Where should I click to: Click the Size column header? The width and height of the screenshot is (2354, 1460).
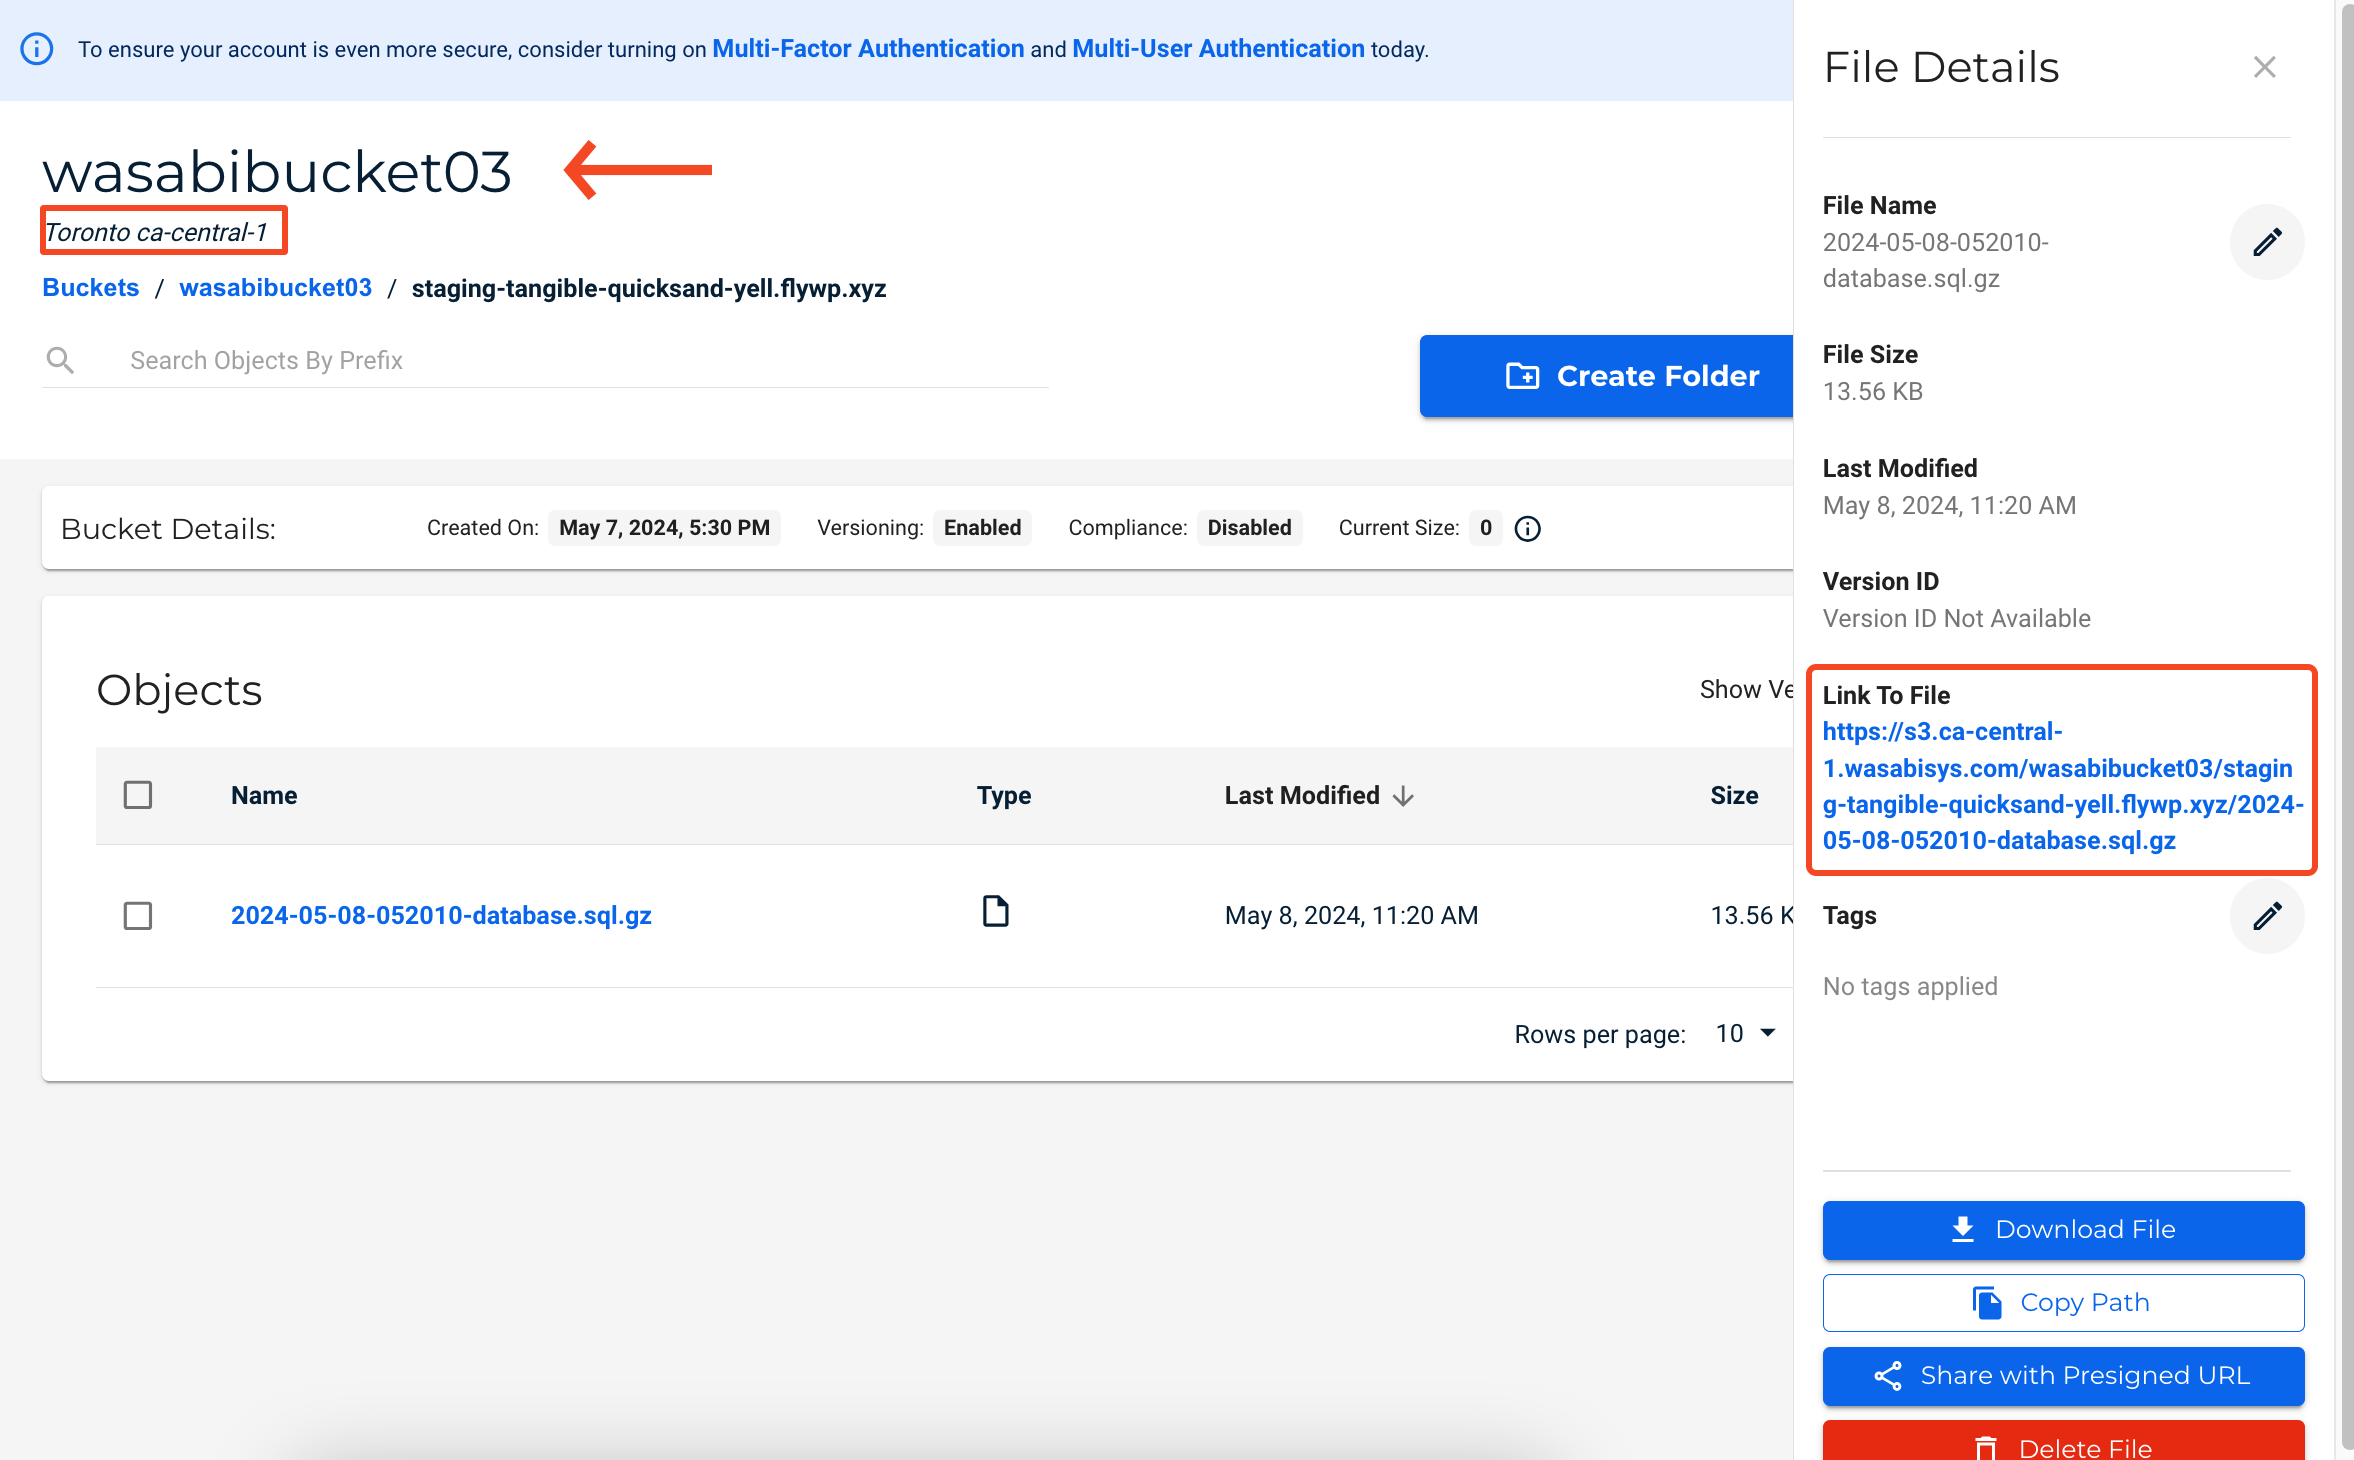(x=1734, y=795)
